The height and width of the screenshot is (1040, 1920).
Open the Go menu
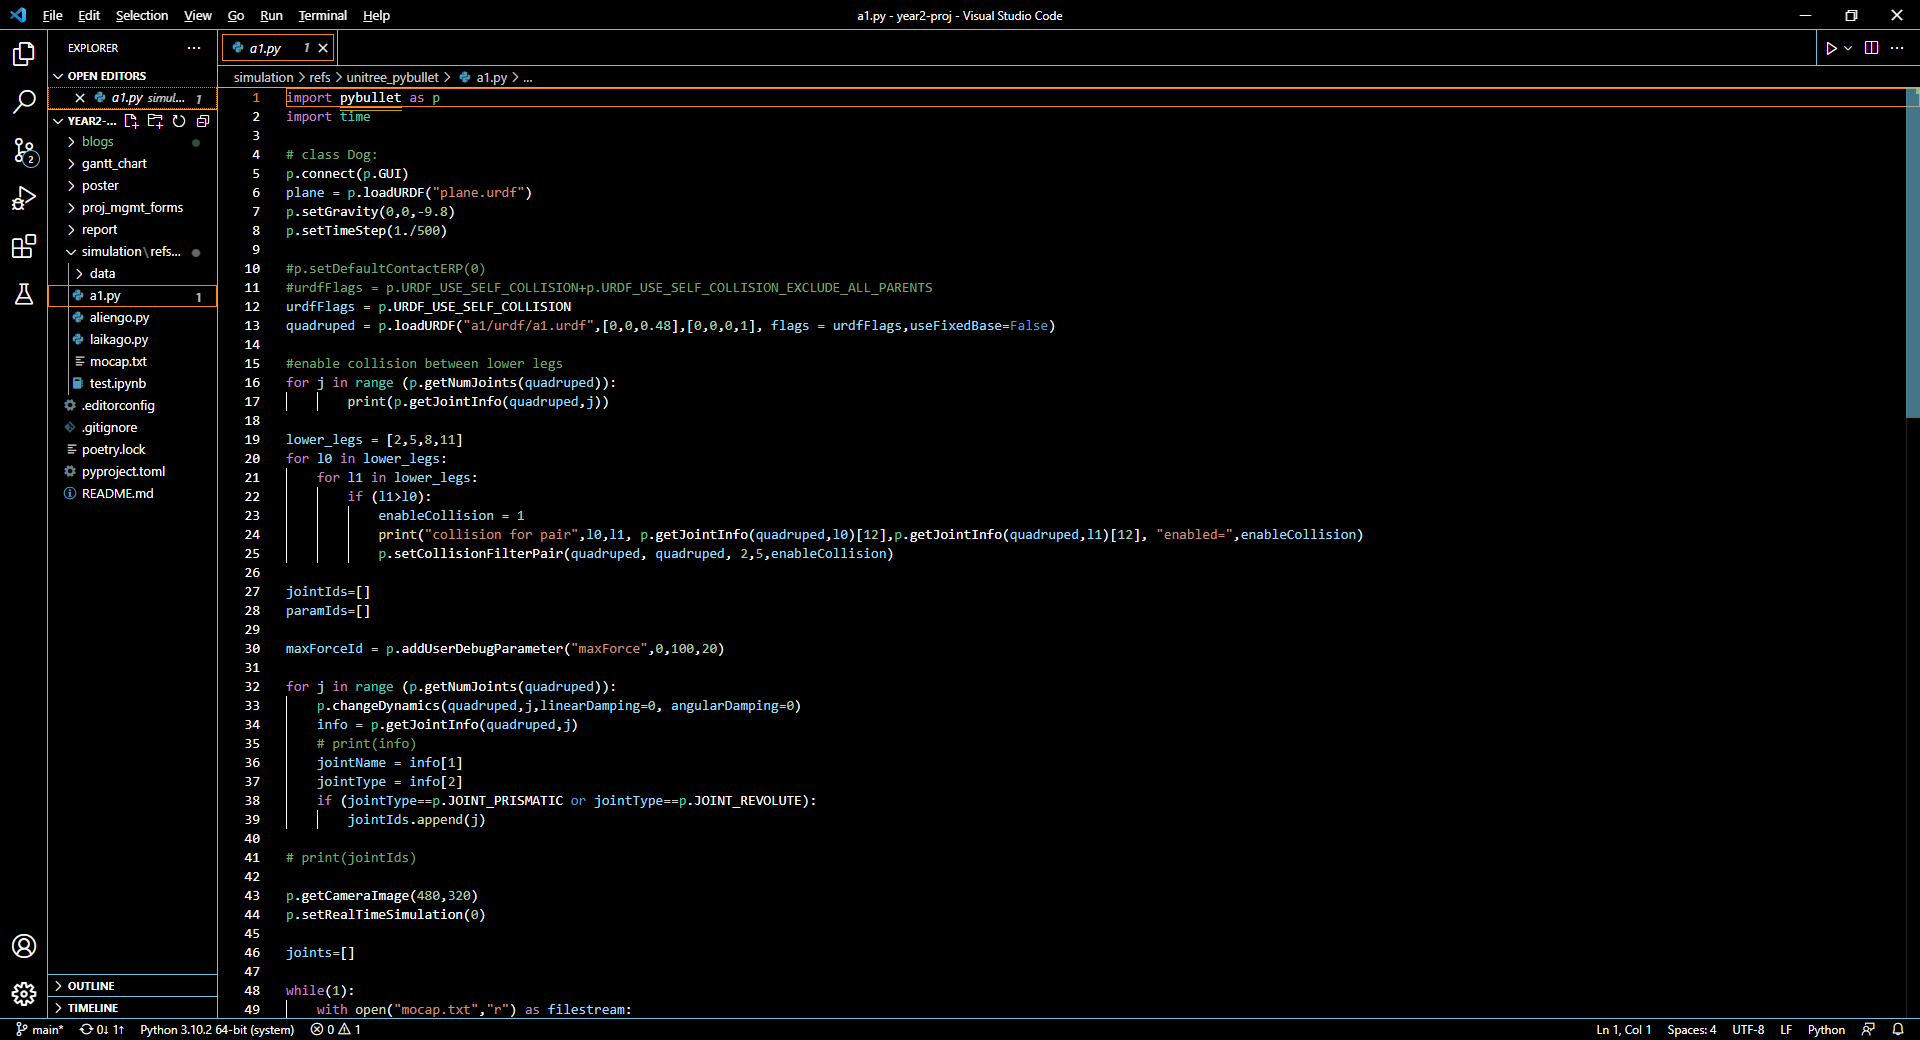[236, 15]
